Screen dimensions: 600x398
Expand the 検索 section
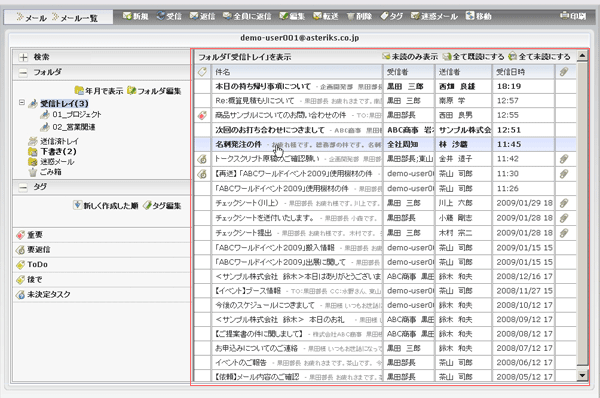[x=23, y=57]
